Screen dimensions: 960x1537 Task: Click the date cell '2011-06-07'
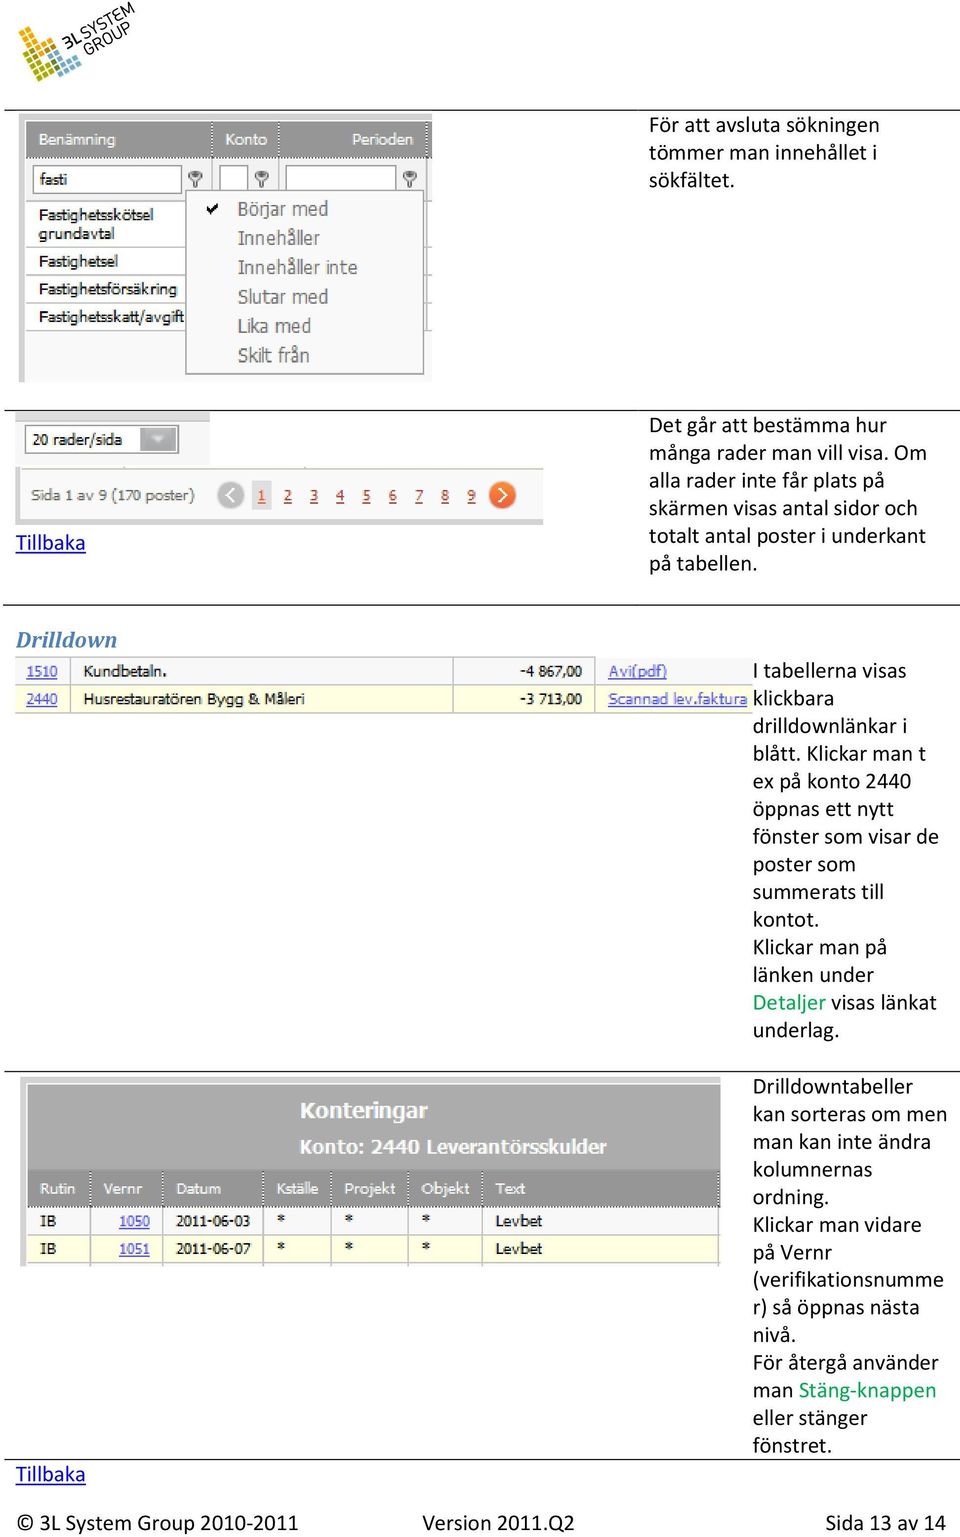213,1249
